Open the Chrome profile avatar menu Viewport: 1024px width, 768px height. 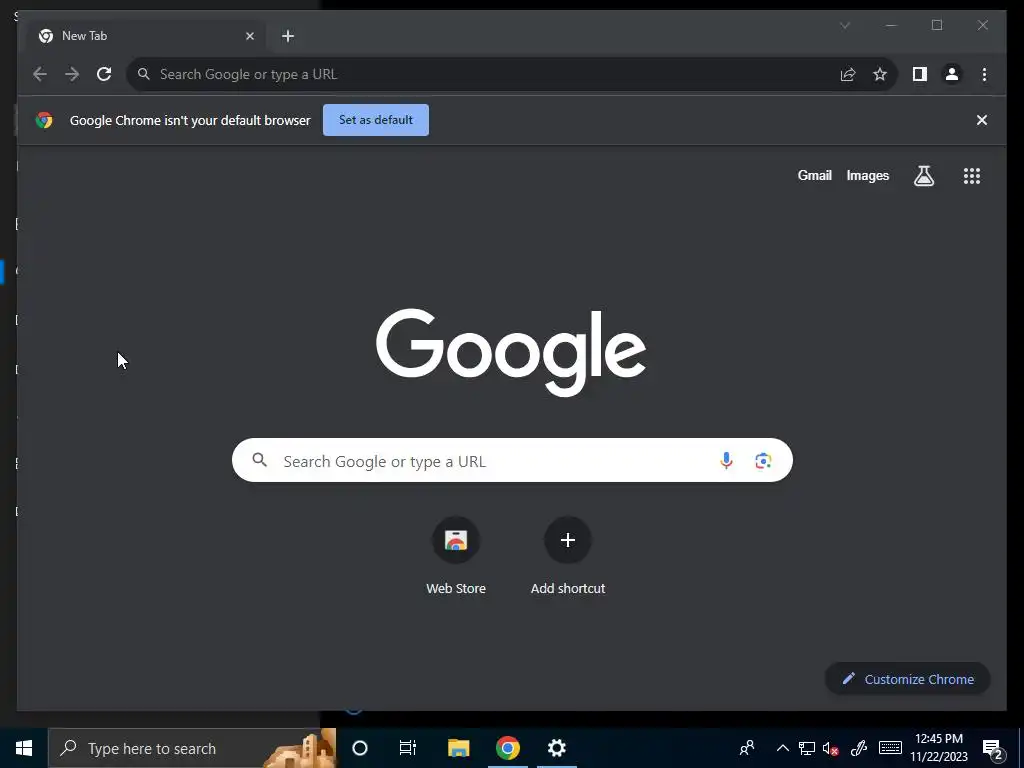952,74
